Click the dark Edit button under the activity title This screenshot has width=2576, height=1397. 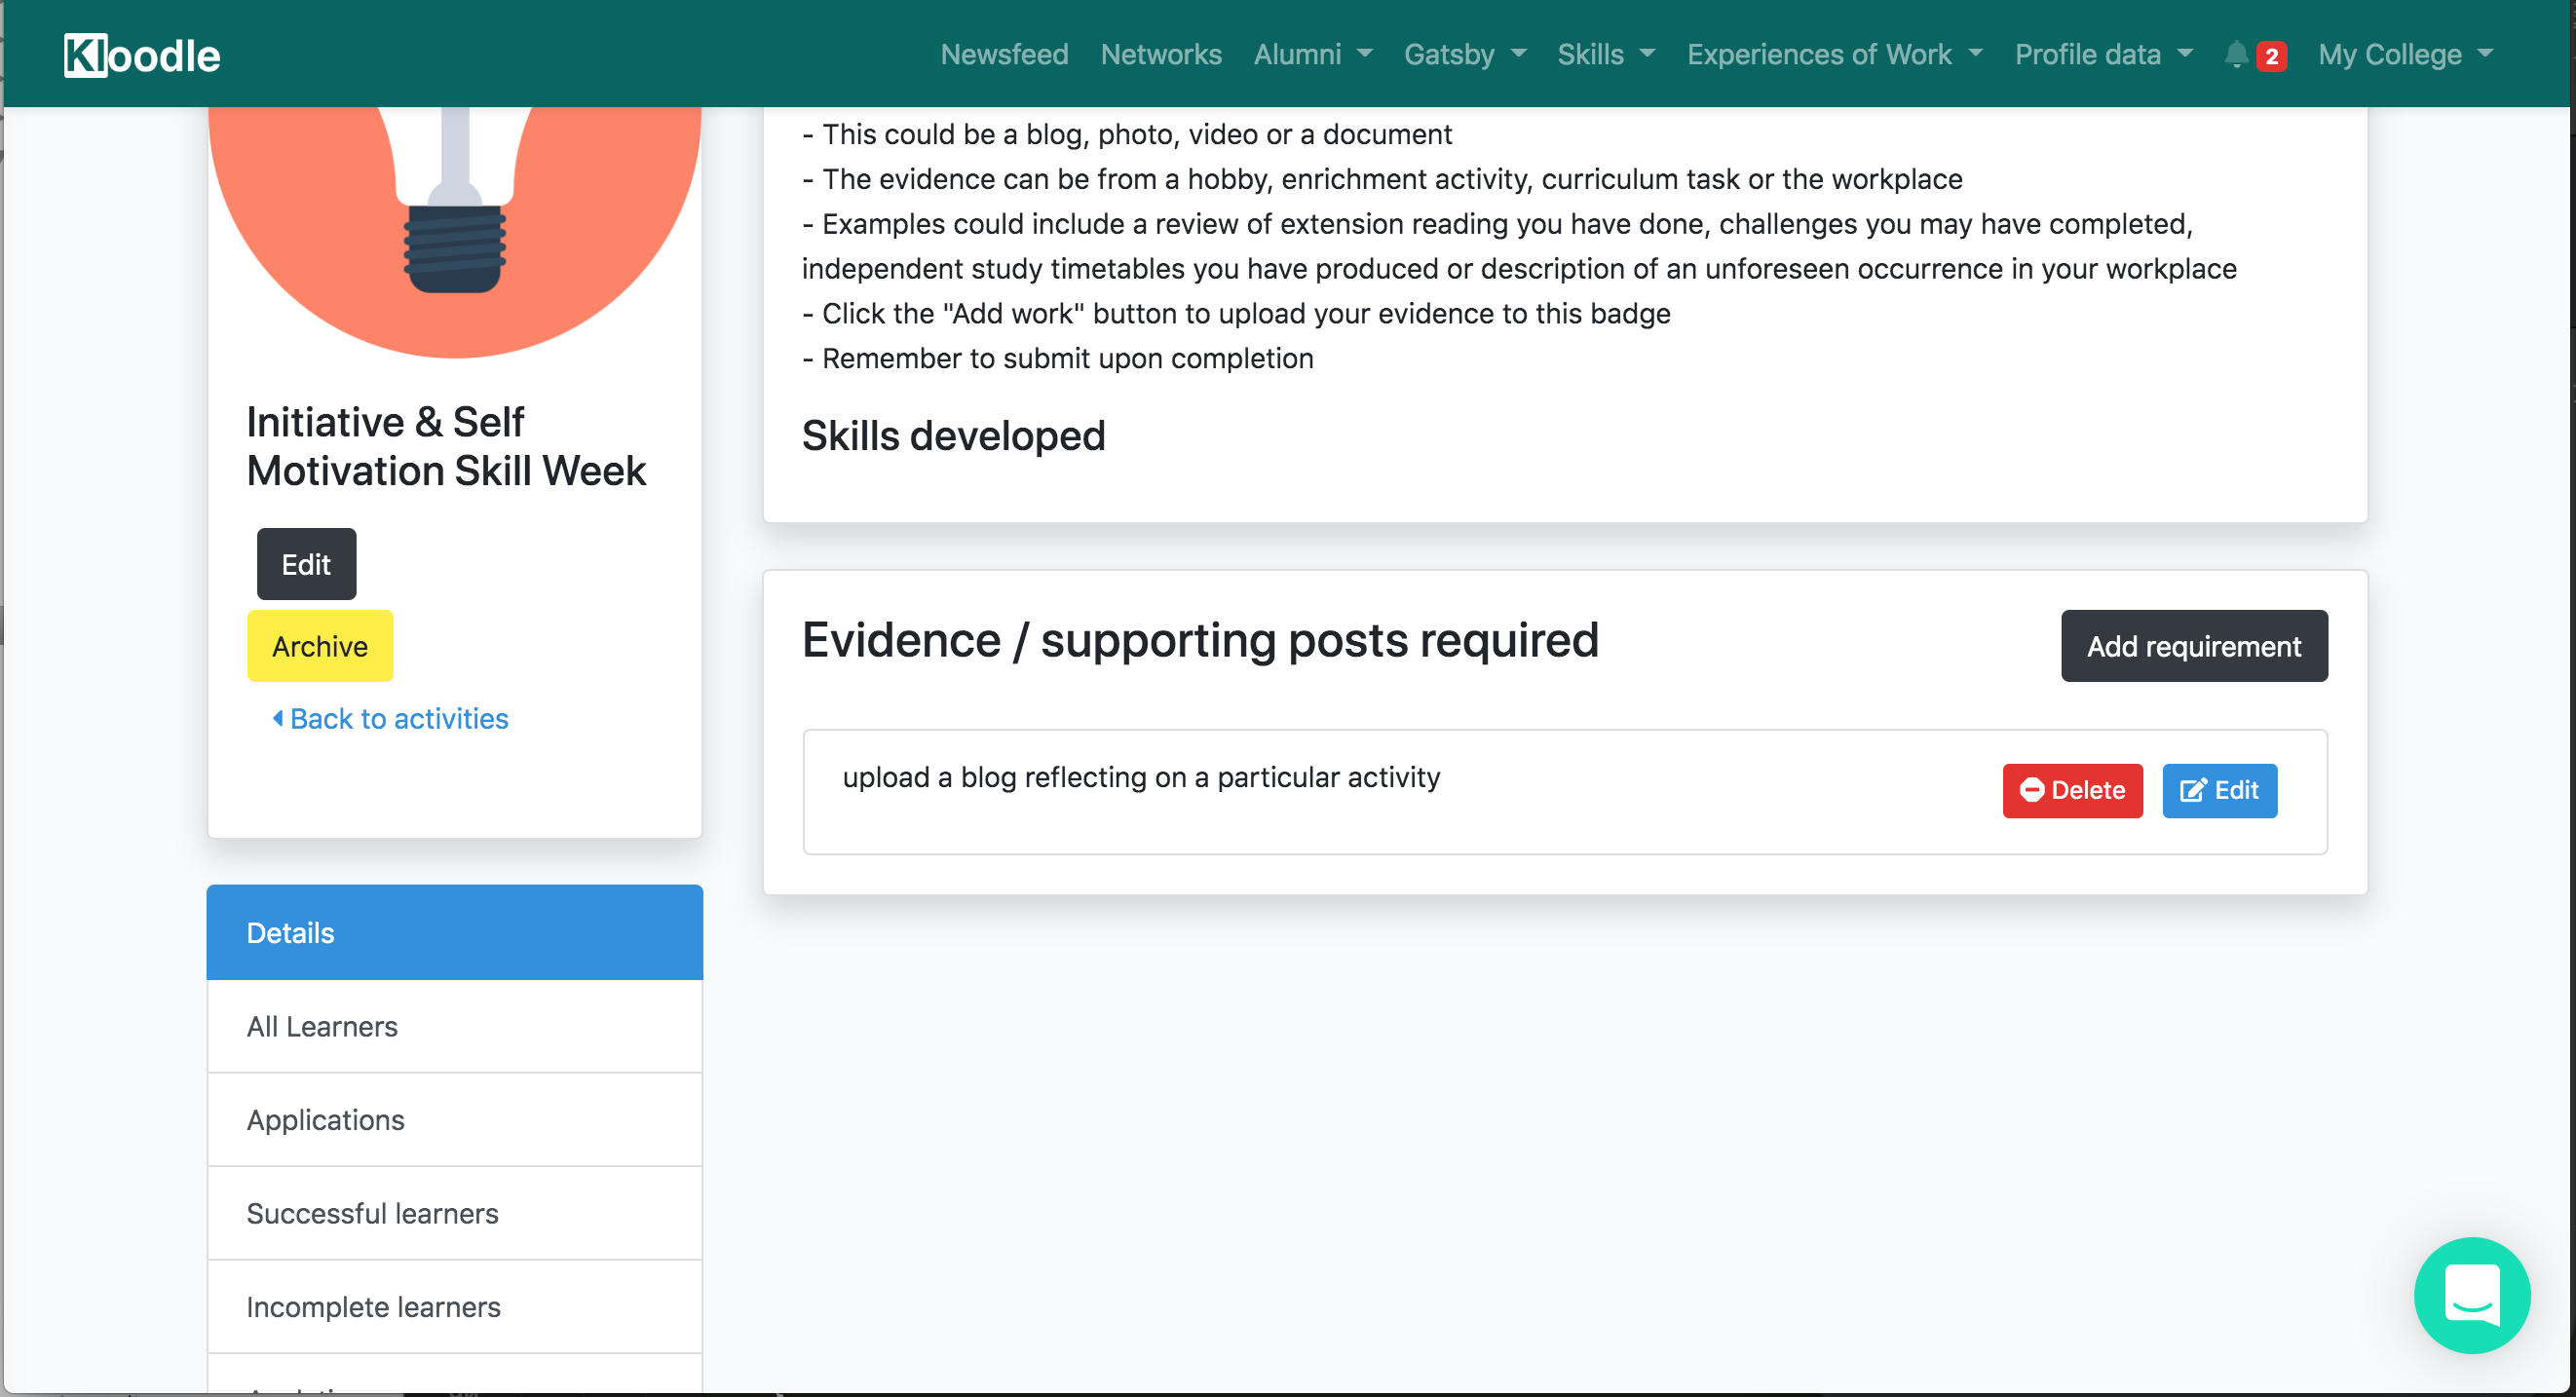[x=306, y=564]
